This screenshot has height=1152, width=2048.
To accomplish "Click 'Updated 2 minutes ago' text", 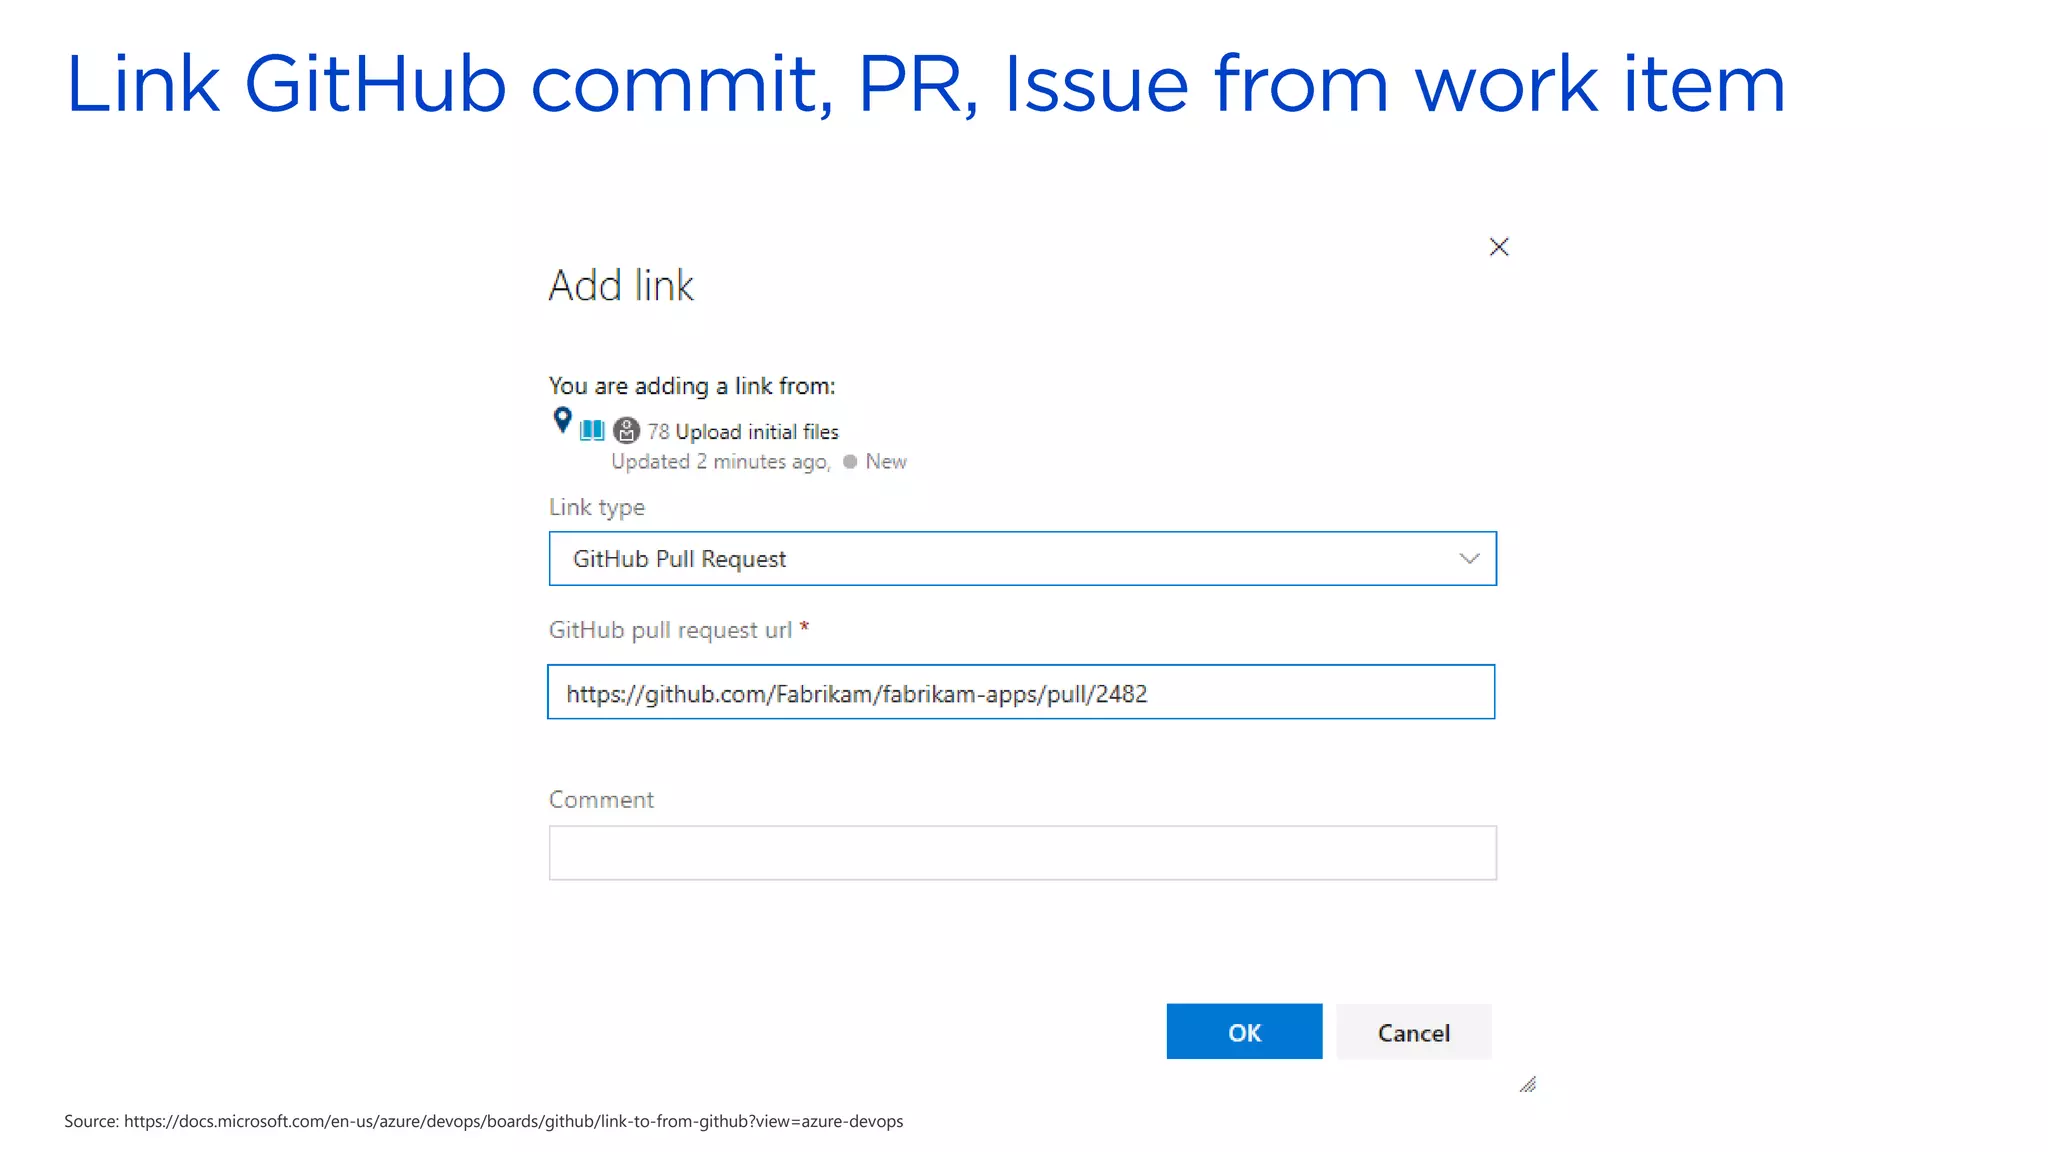I will click(x=720, y=462).
